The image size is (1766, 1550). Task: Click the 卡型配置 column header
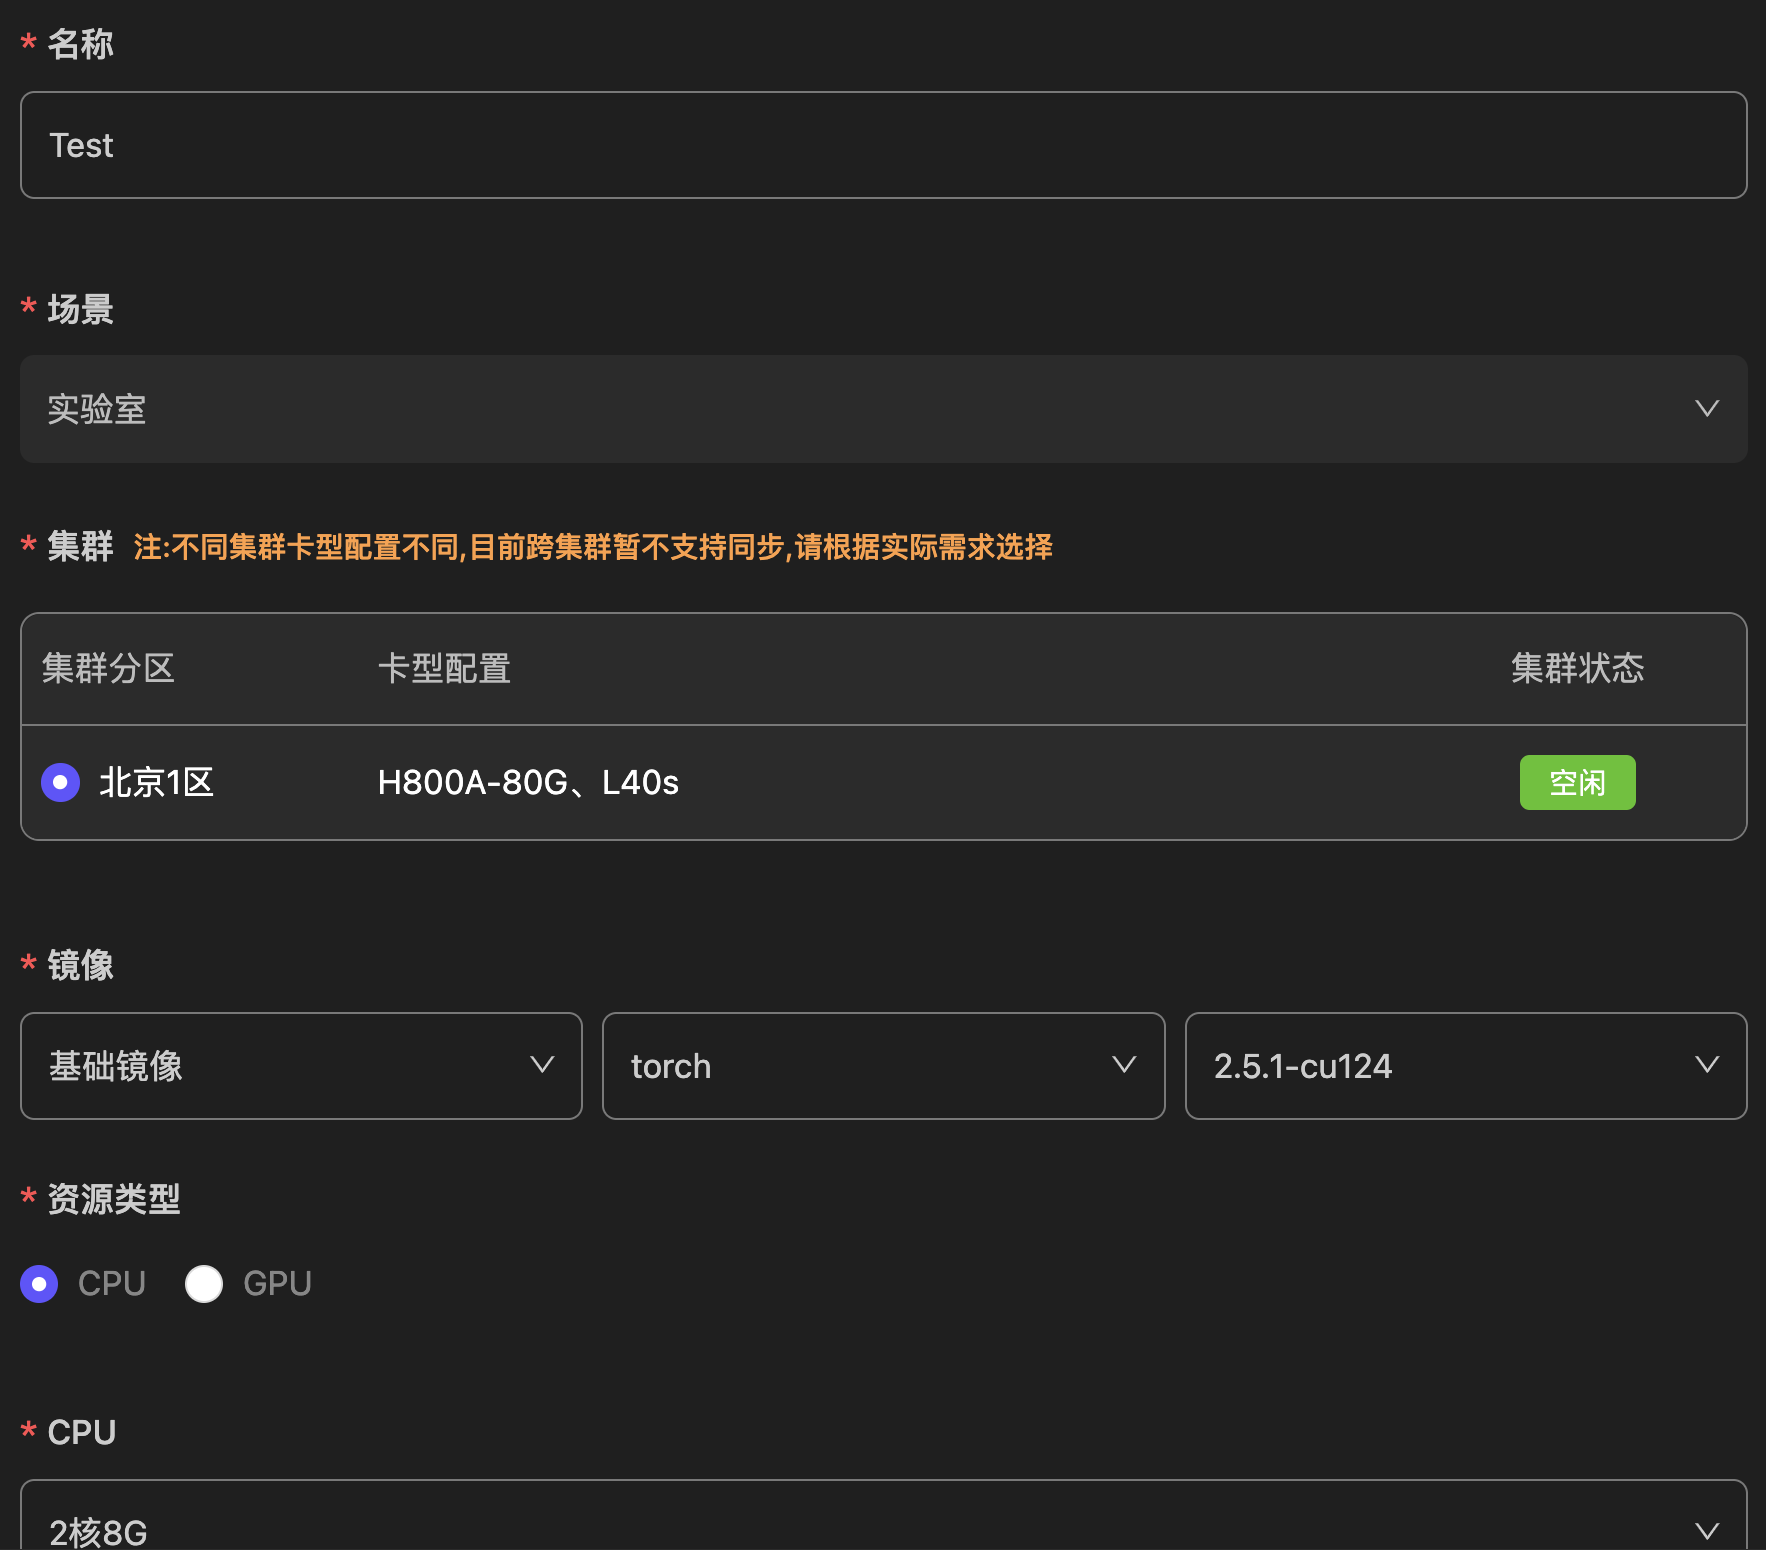tap(444, 668)
